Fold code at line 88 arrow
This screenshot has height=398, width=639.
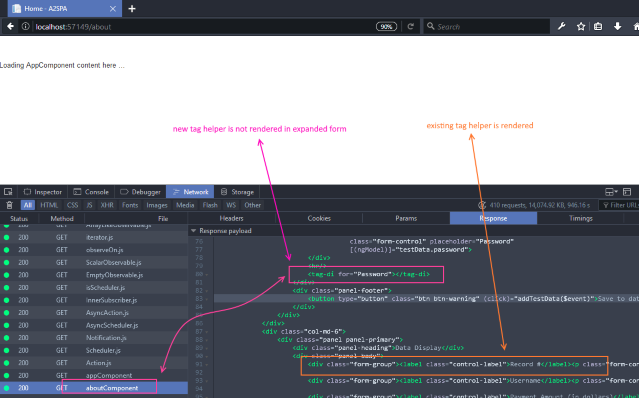(207, 340)
